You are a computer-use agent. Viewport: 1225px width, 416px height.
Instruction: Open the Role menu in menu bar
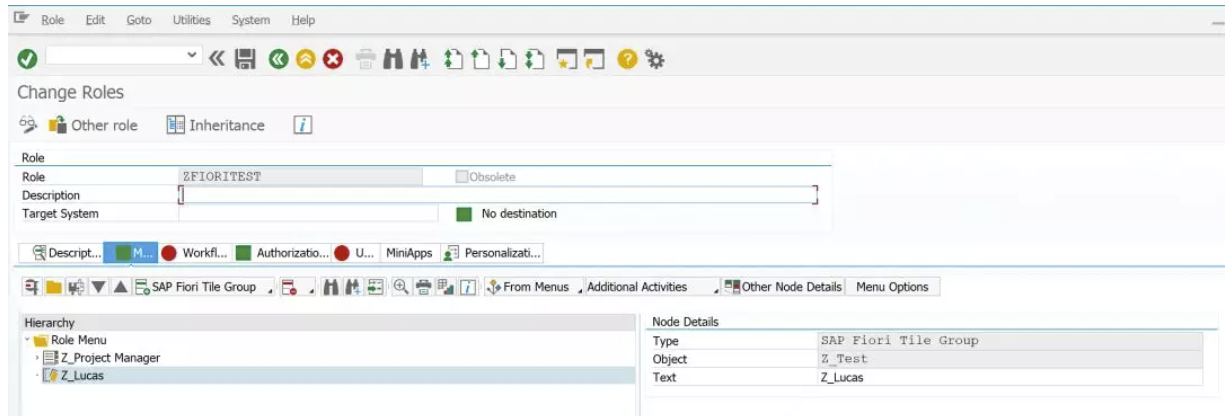[x=52, y=20]
